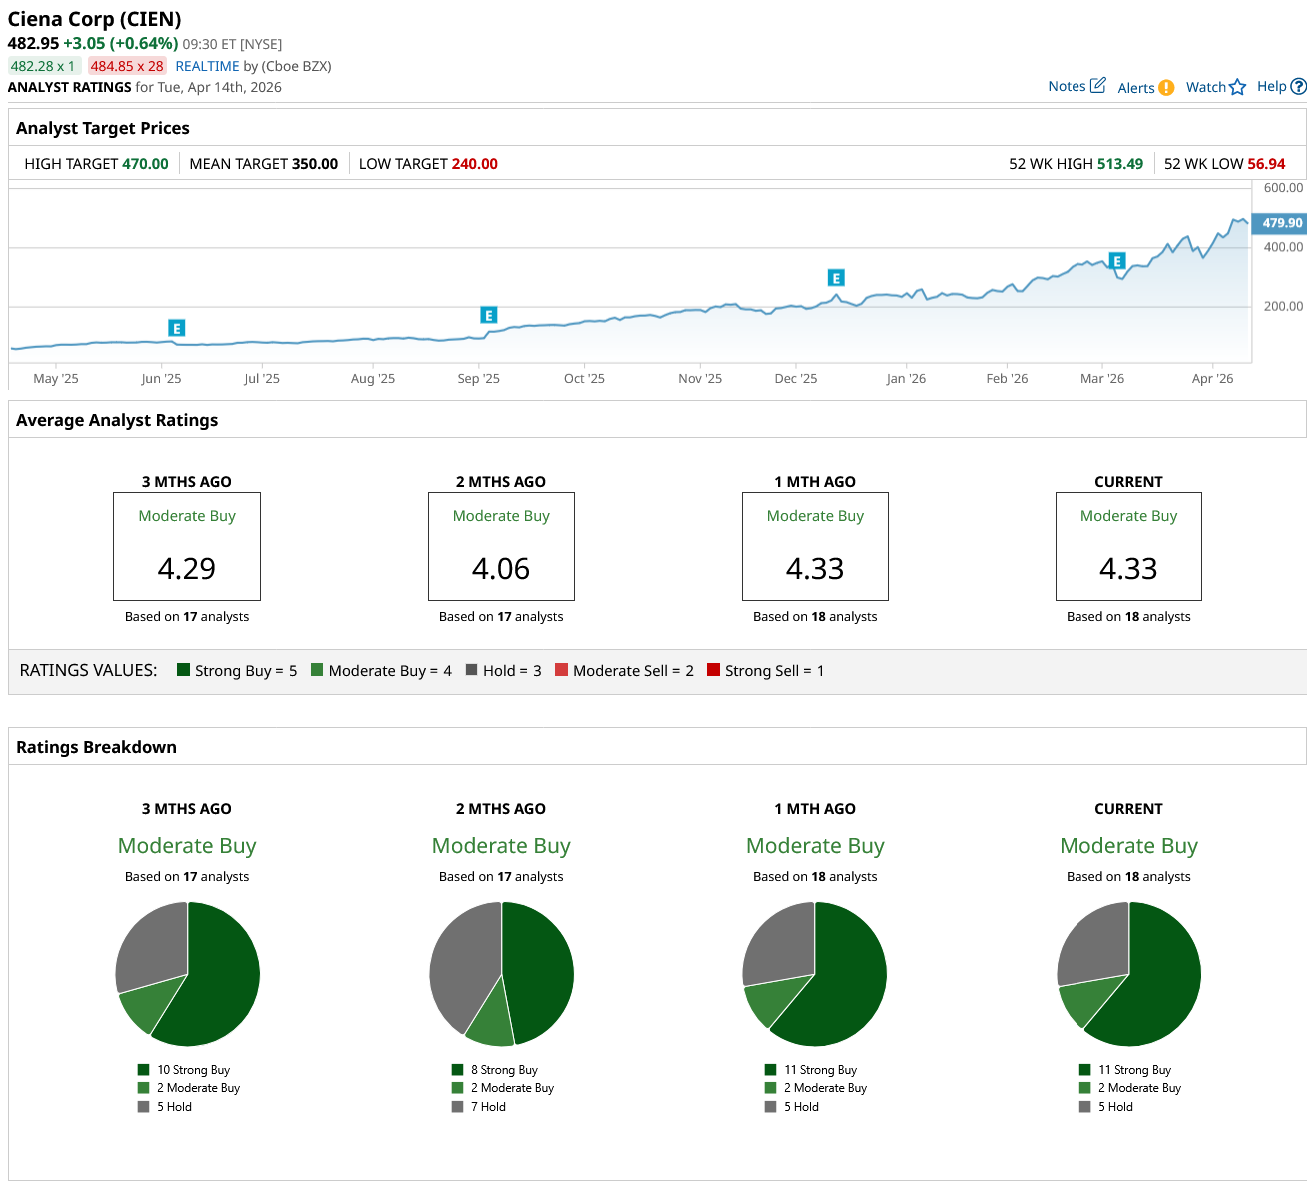Click the Hold = 3 legend swatch
The image size is (1308, 1182).
(471, 670)
